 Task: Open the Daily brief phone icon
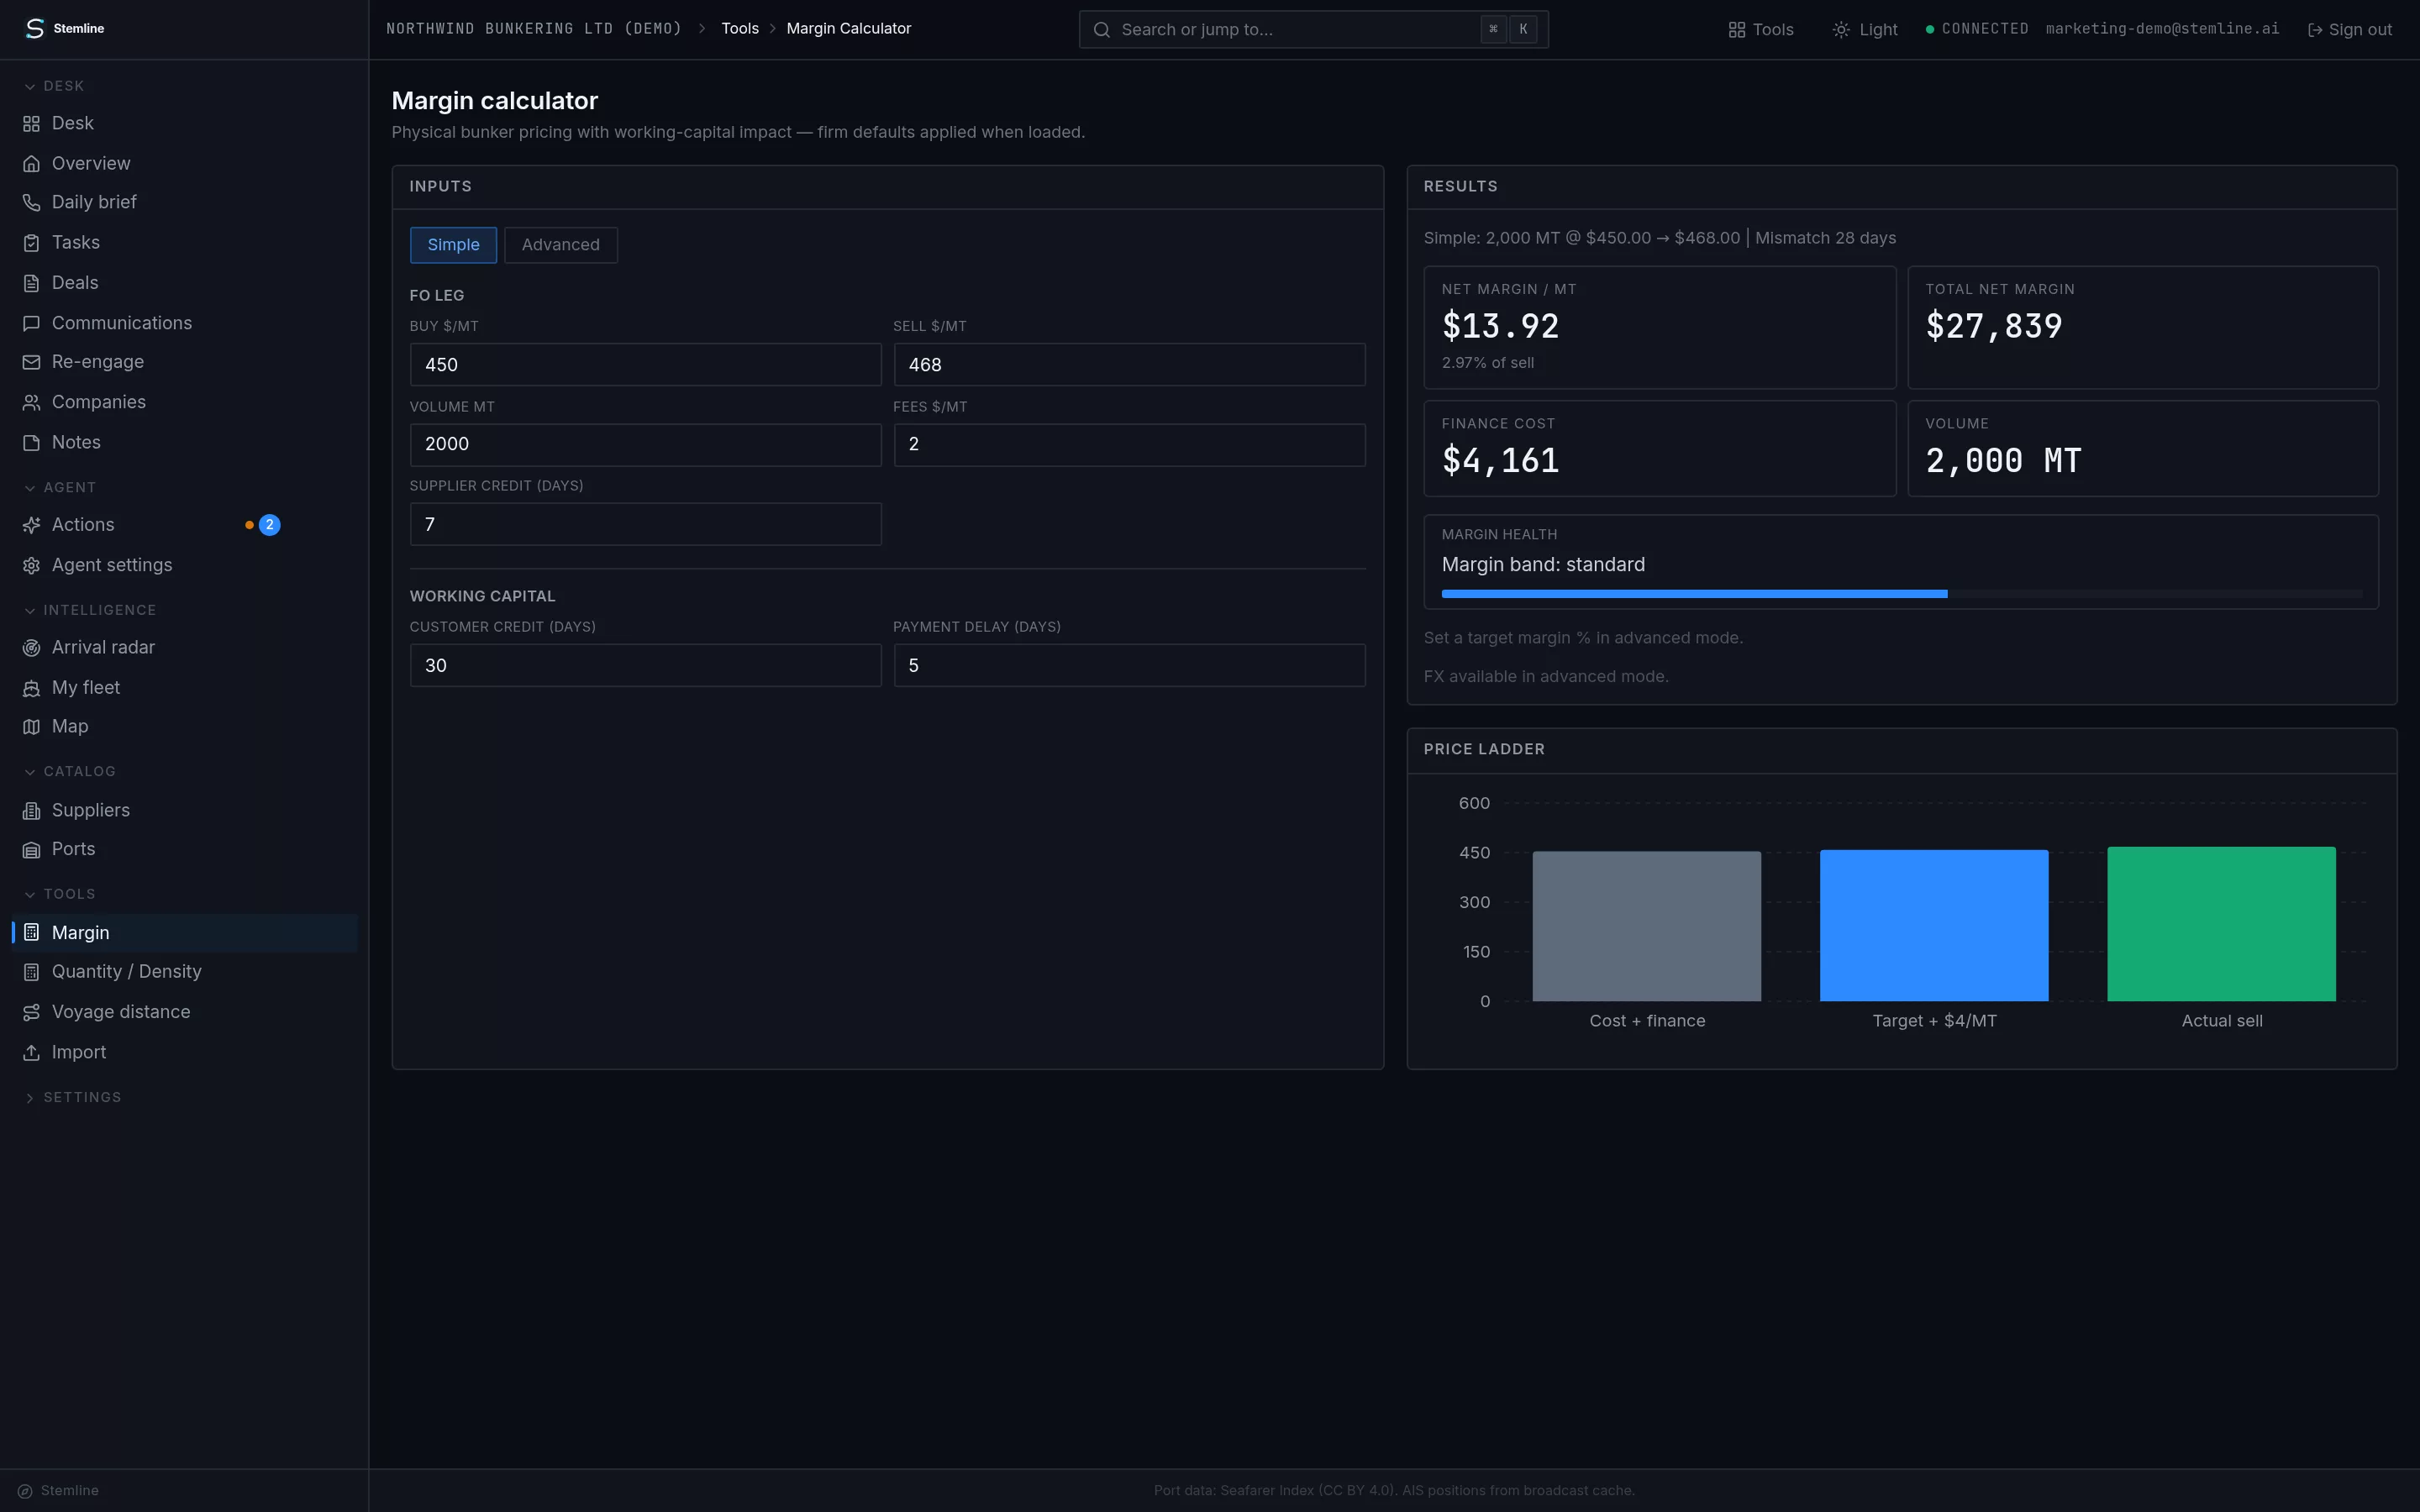[31, 203]
